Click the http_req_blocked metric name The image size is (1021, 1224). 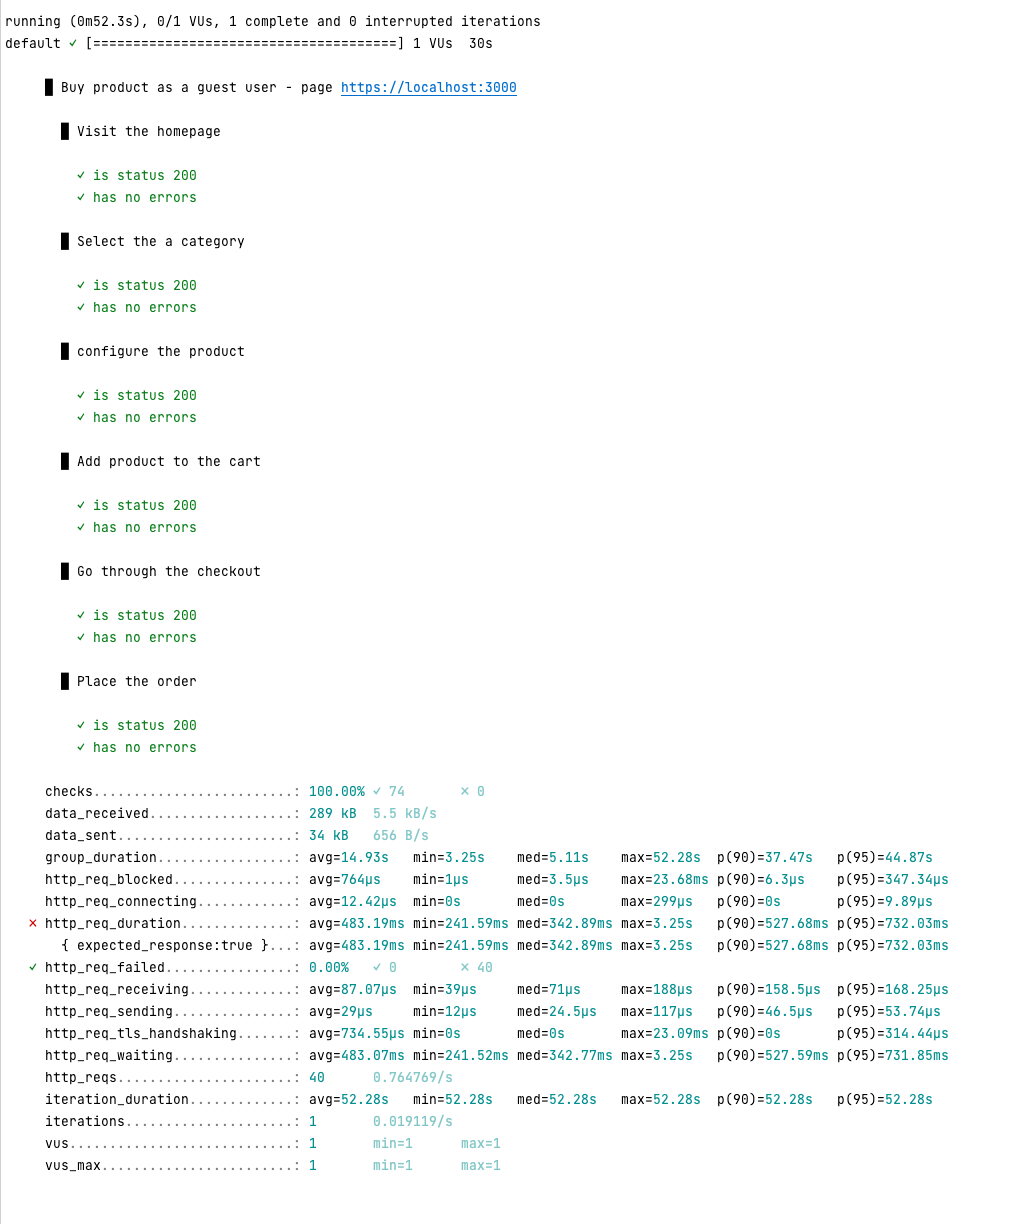click(x=108, y=879)
